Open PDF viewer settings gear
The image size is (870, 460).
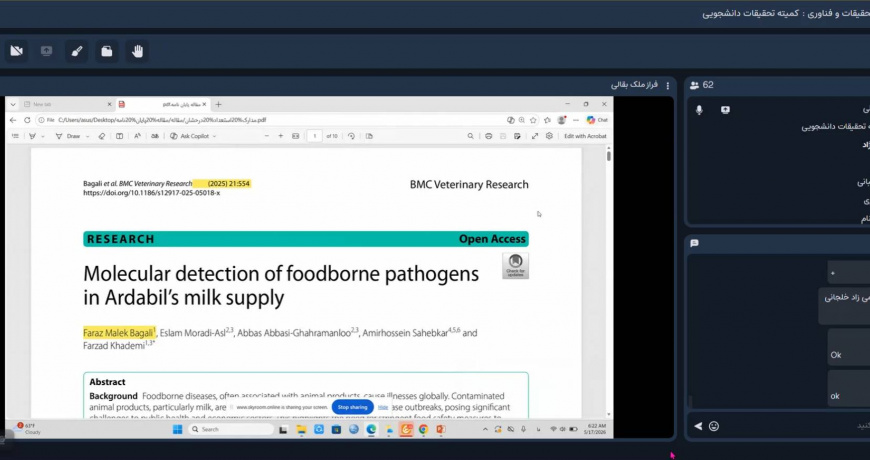549,136
